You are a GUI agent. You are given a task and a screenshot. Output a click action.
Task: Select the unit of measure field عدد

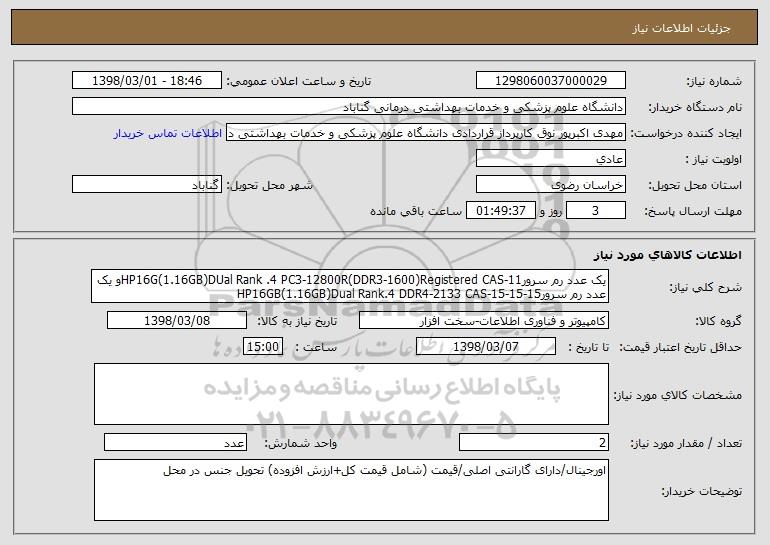click(175, 442)
